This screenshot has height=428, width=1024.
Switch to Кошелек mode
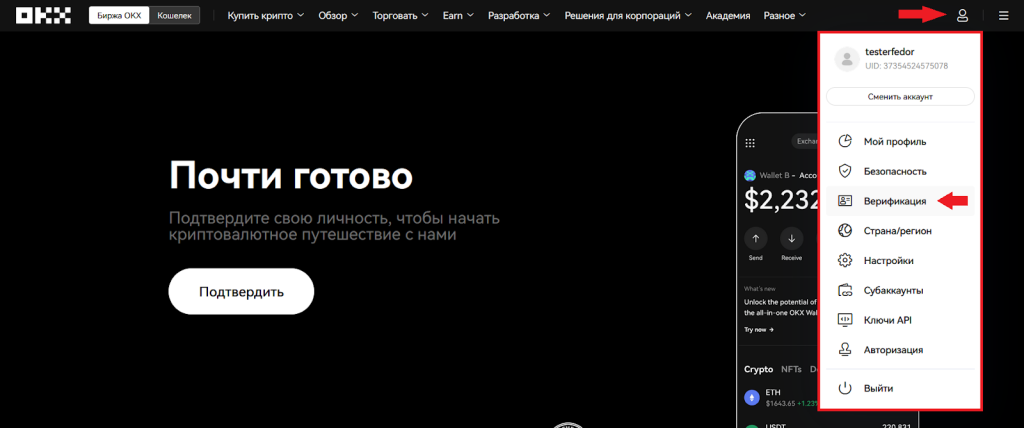click(x=174, y=15)
